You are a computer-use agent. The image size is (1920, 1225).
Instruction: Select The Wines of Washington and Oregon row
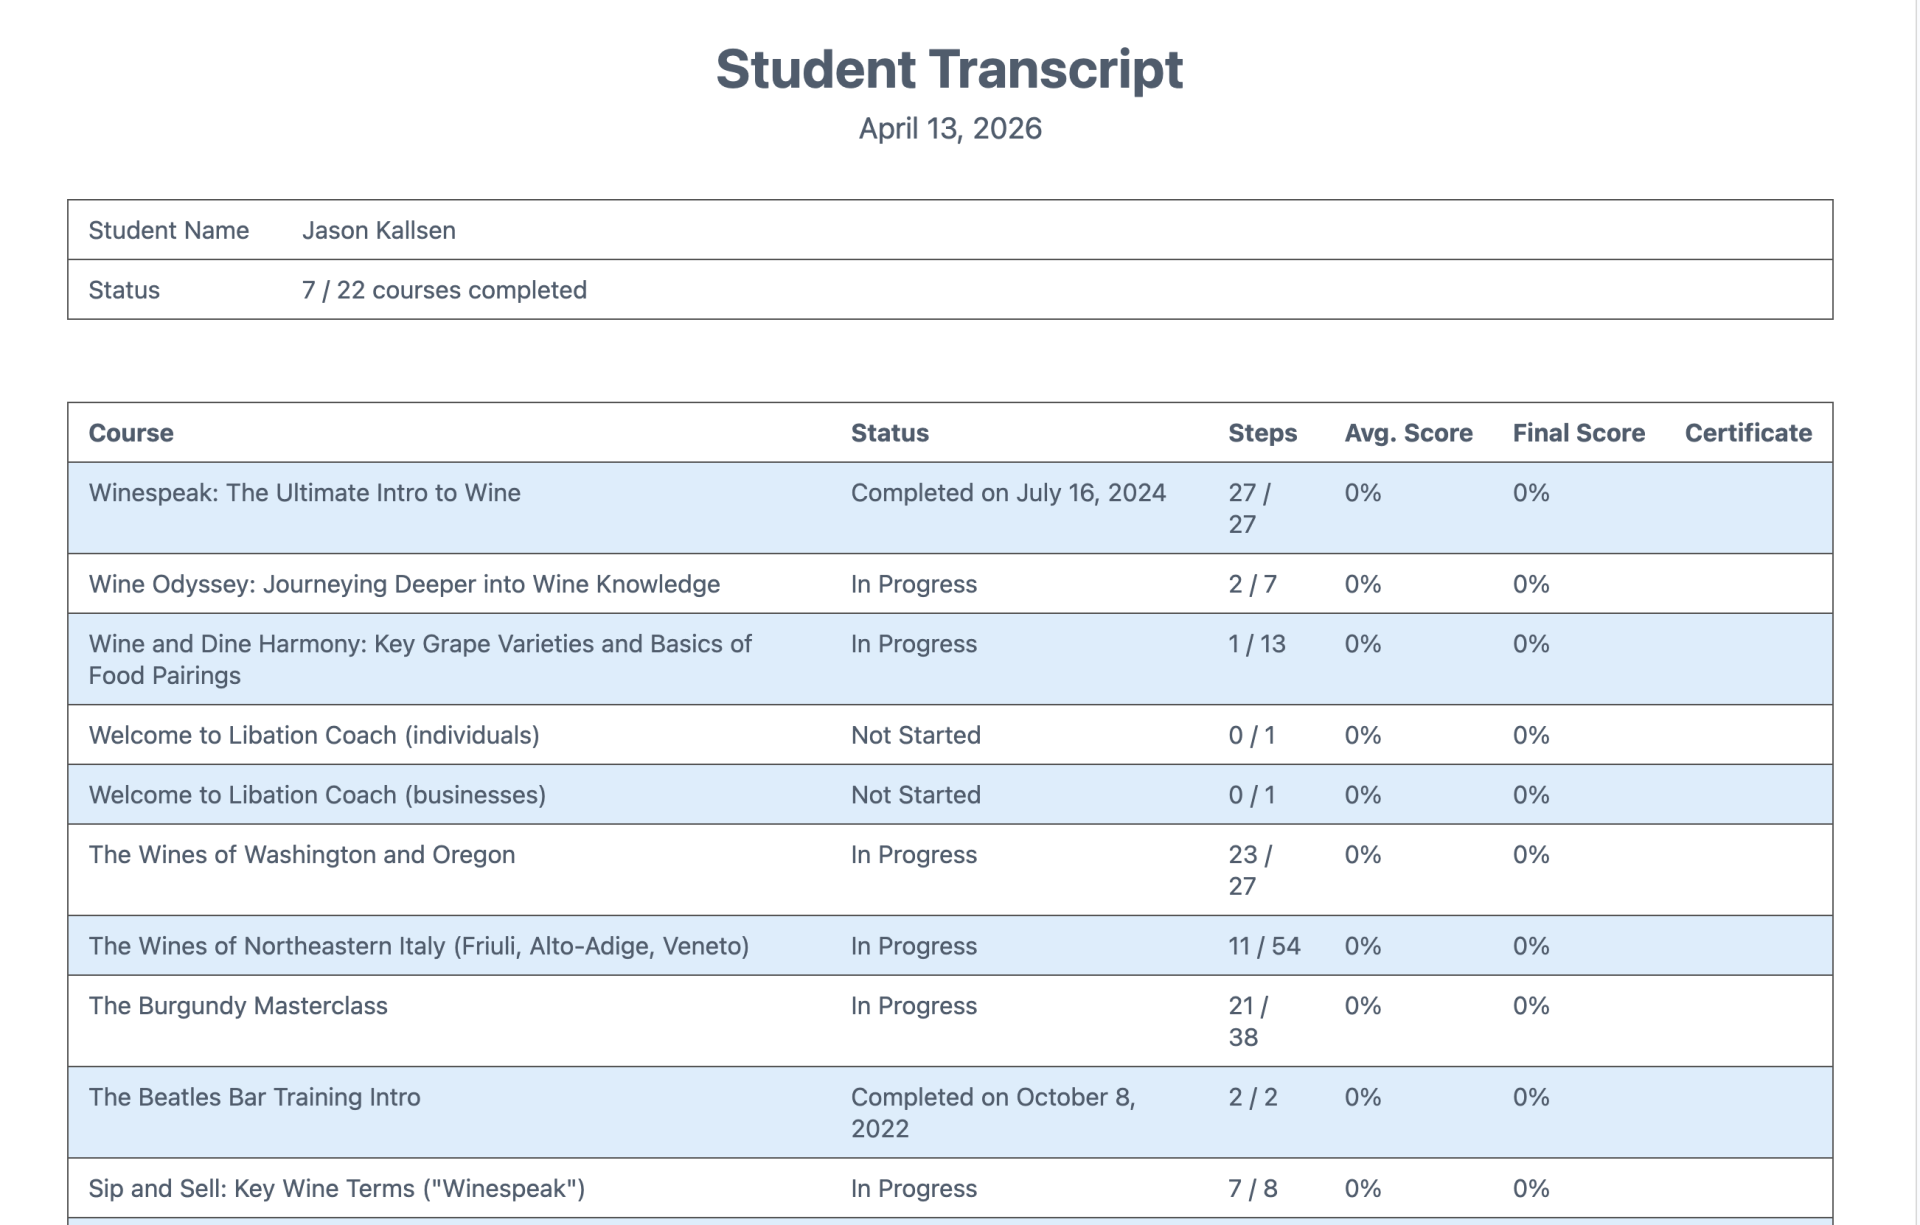950,870
